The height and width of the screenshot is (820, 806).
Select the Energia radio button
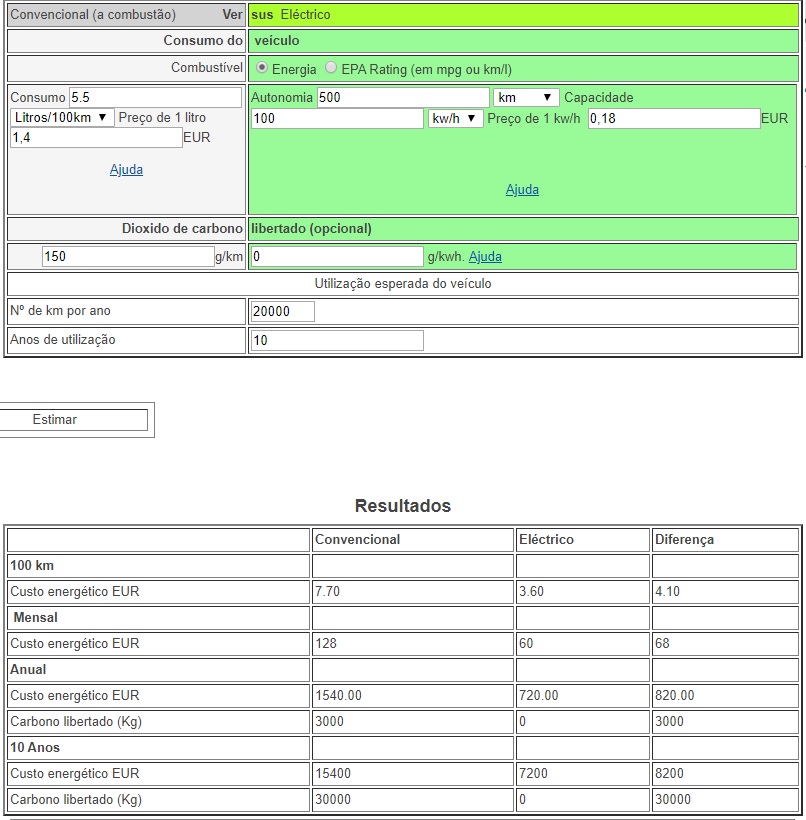click(262, 68)
